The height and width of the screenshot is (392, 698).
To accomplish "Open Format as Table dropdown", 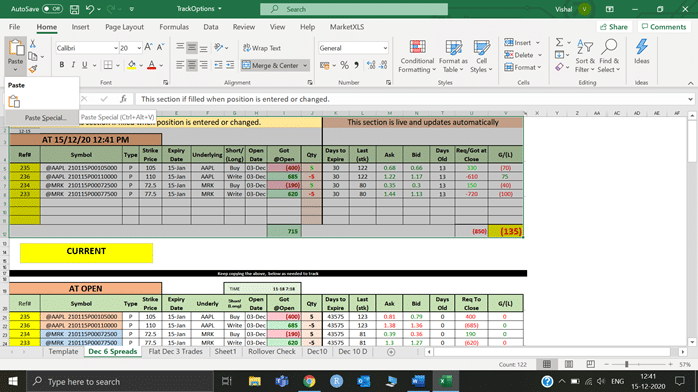I will [x=453, y=56].
